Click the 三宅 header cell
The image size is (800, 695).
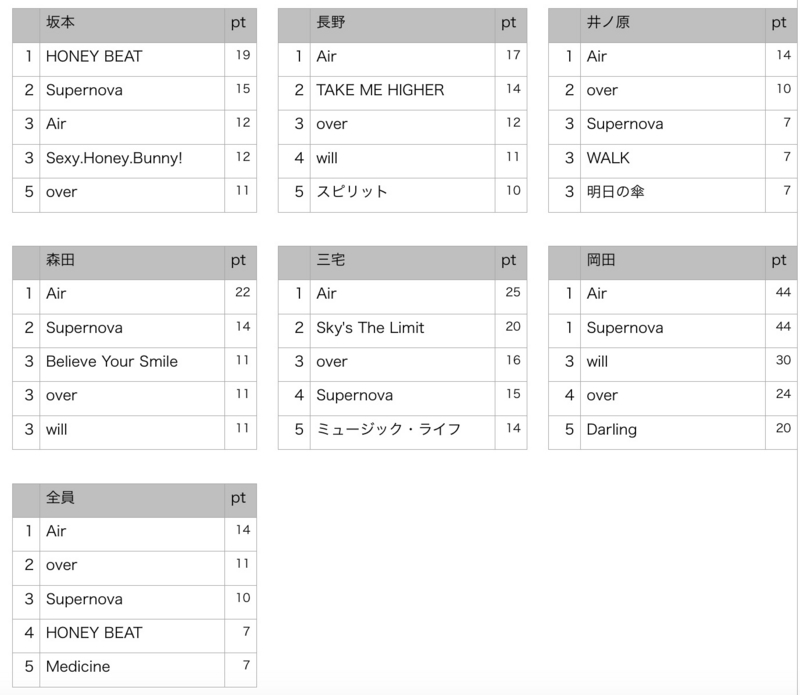(x=403, y=263)
